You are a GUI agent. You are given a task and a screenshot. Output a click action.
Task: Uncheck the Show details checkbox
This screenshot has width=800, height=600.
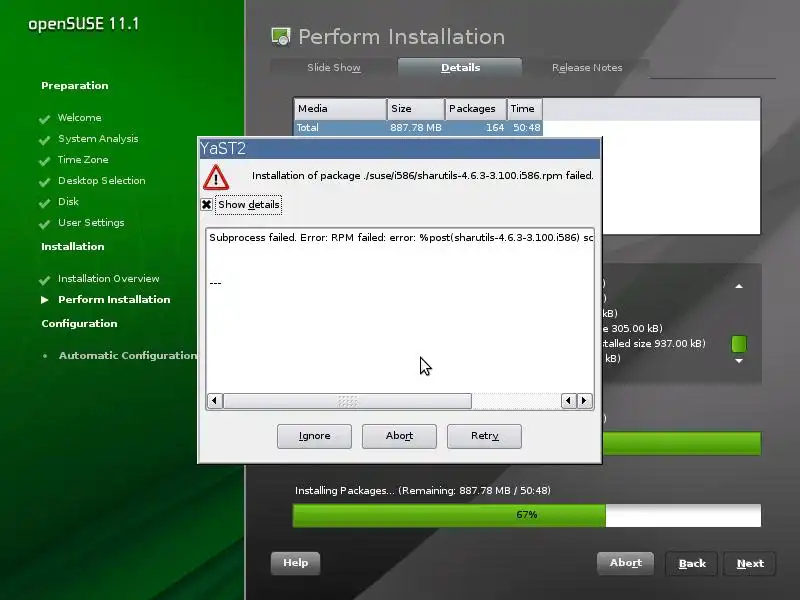(206, 205)
